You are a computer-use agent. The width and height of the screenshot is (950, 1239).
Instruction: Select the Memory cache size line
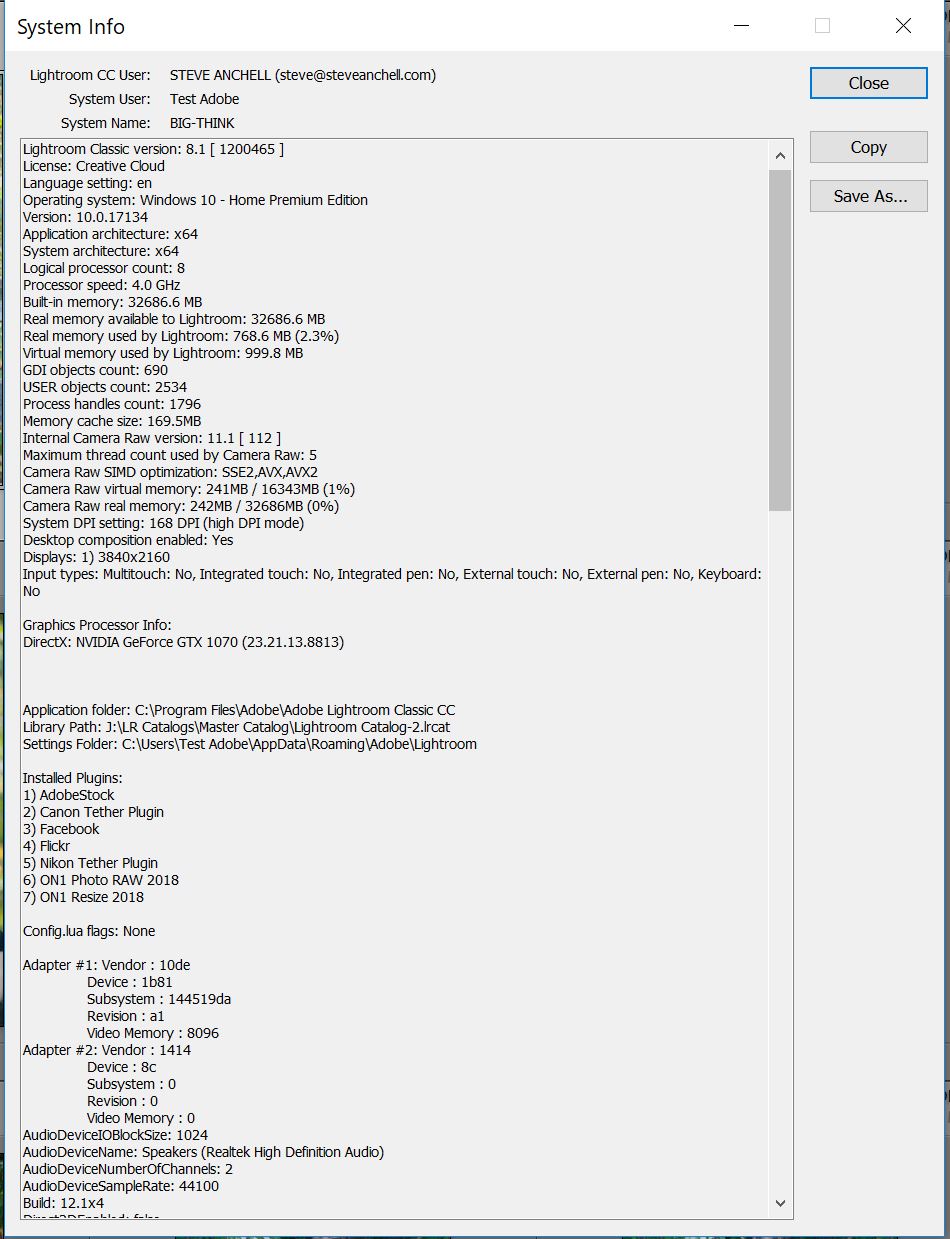[112, 421]
